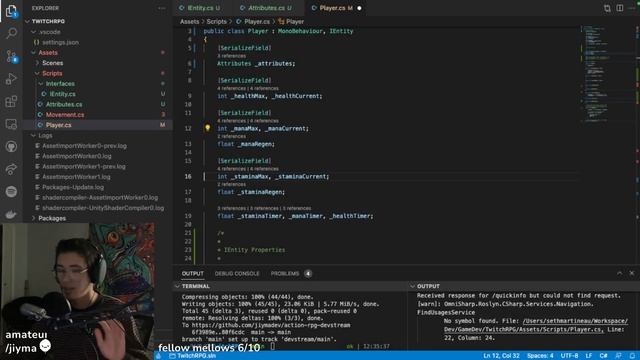Expand the Scenes folder
This screenshot has height=360, width=640.
pyautogui.click(x=37, y=63)
